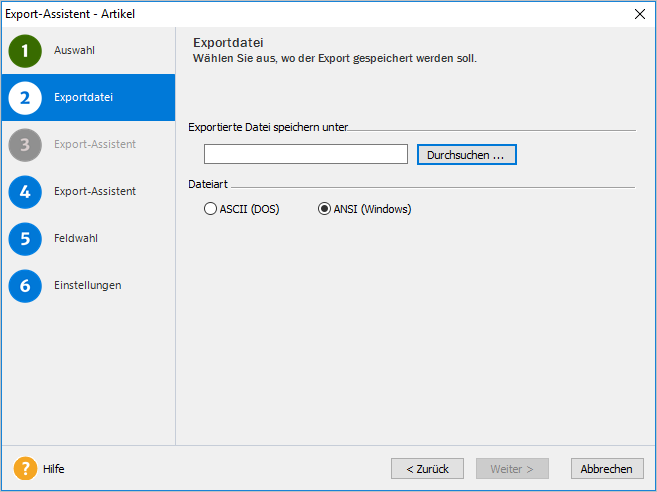Click the greyed-out step 3 circle icon
Screen dimensions: 657x492
[25, 145]
